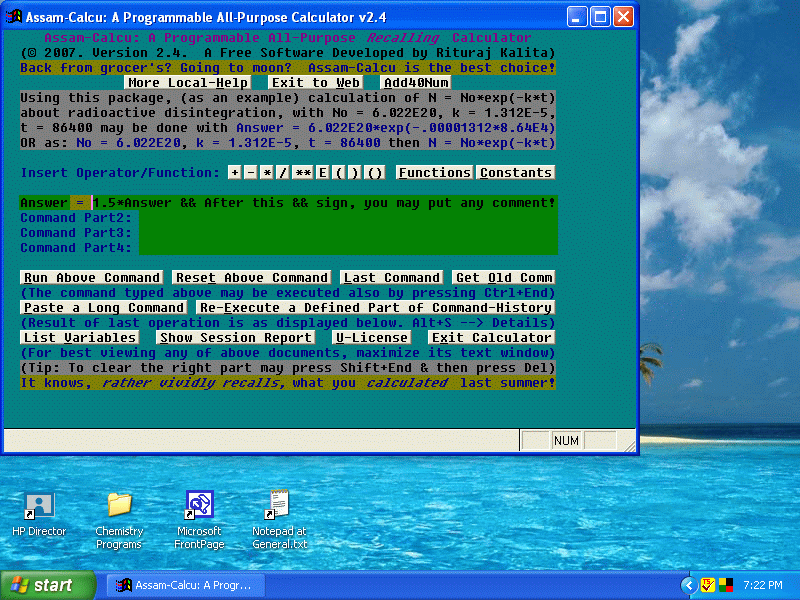Open the Notepad at General.txt shortcut

tap(279, 506)
